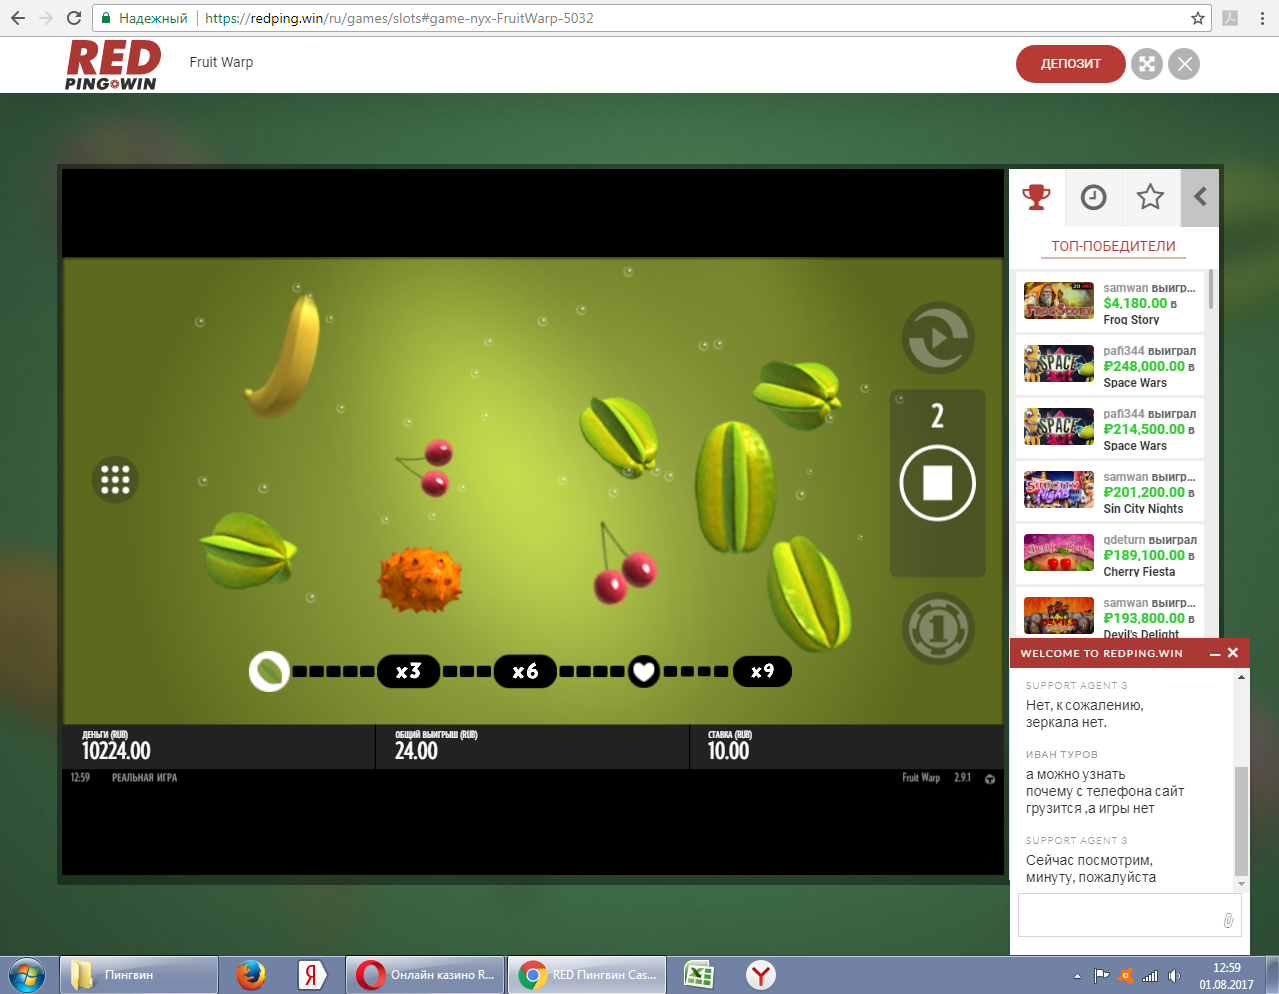Open the volume control in the tray

(1175, 976)
